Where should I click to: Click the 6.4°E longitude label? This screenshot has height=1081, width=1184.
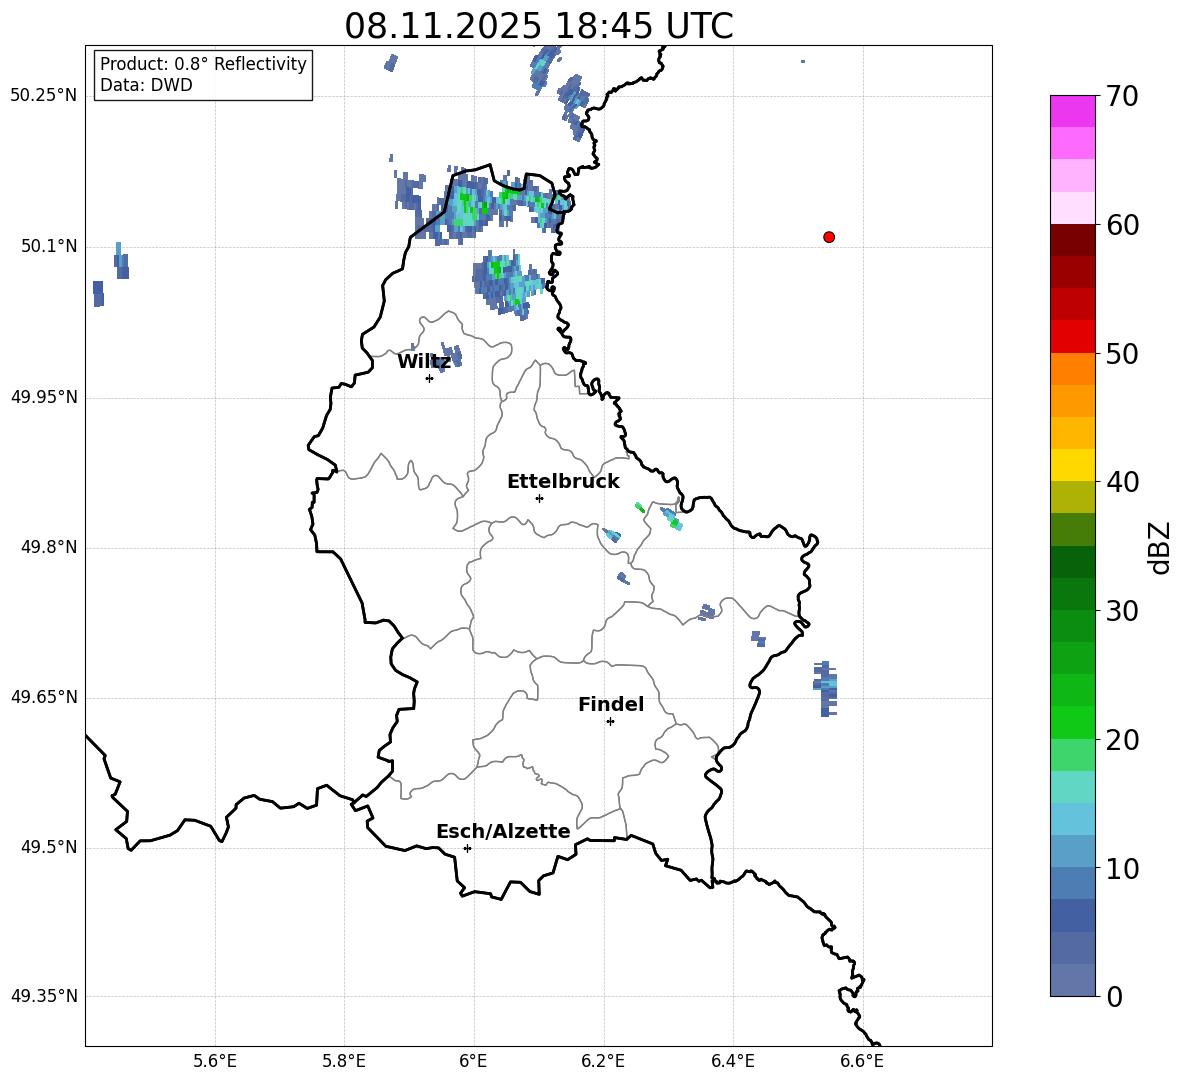coord(732,1061)
